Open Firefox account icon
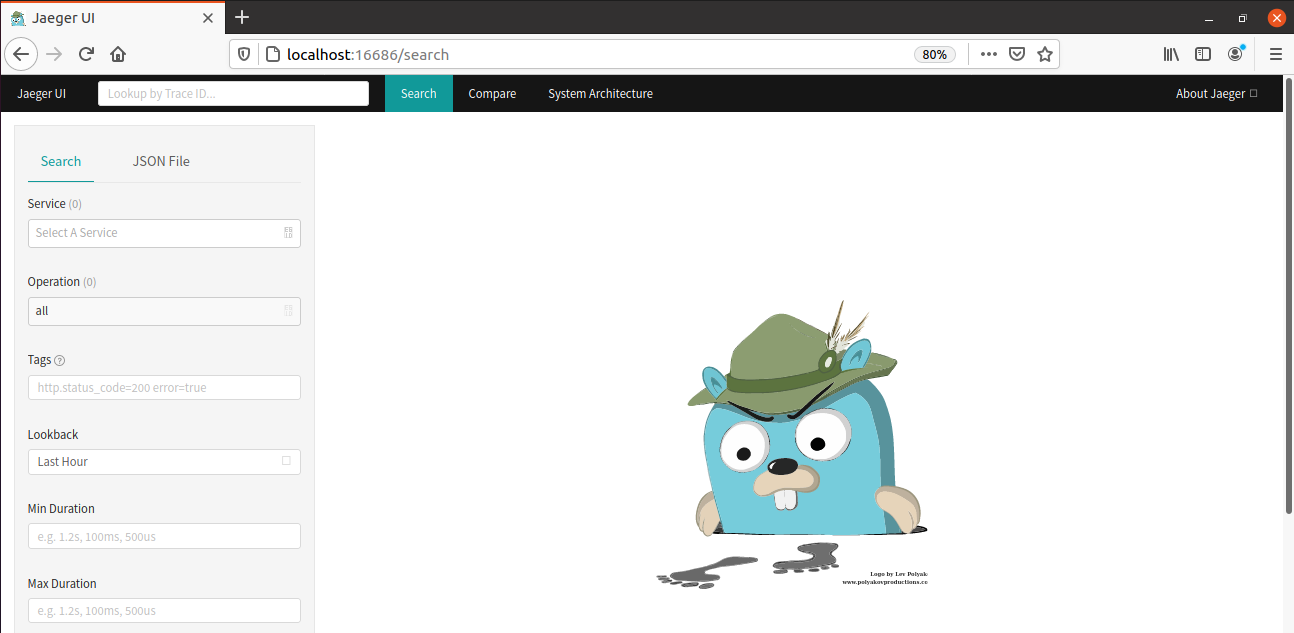This screenshot has width=1294, height=633. [1236, 54]
